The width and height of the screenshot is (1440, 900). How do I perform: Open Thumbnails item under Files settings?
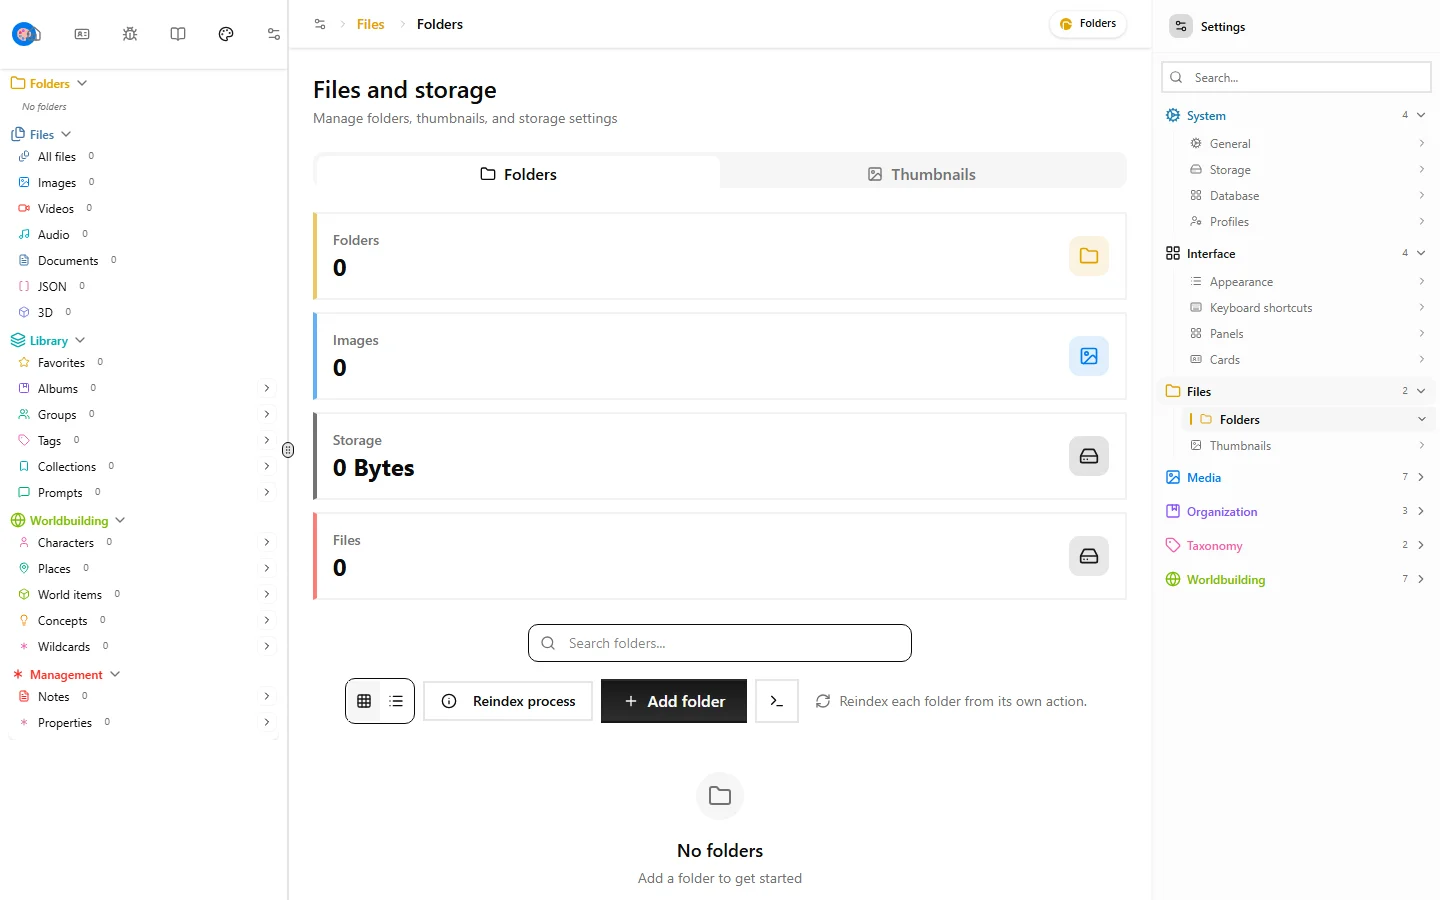pyautogui.click(x=1307, y=446)
